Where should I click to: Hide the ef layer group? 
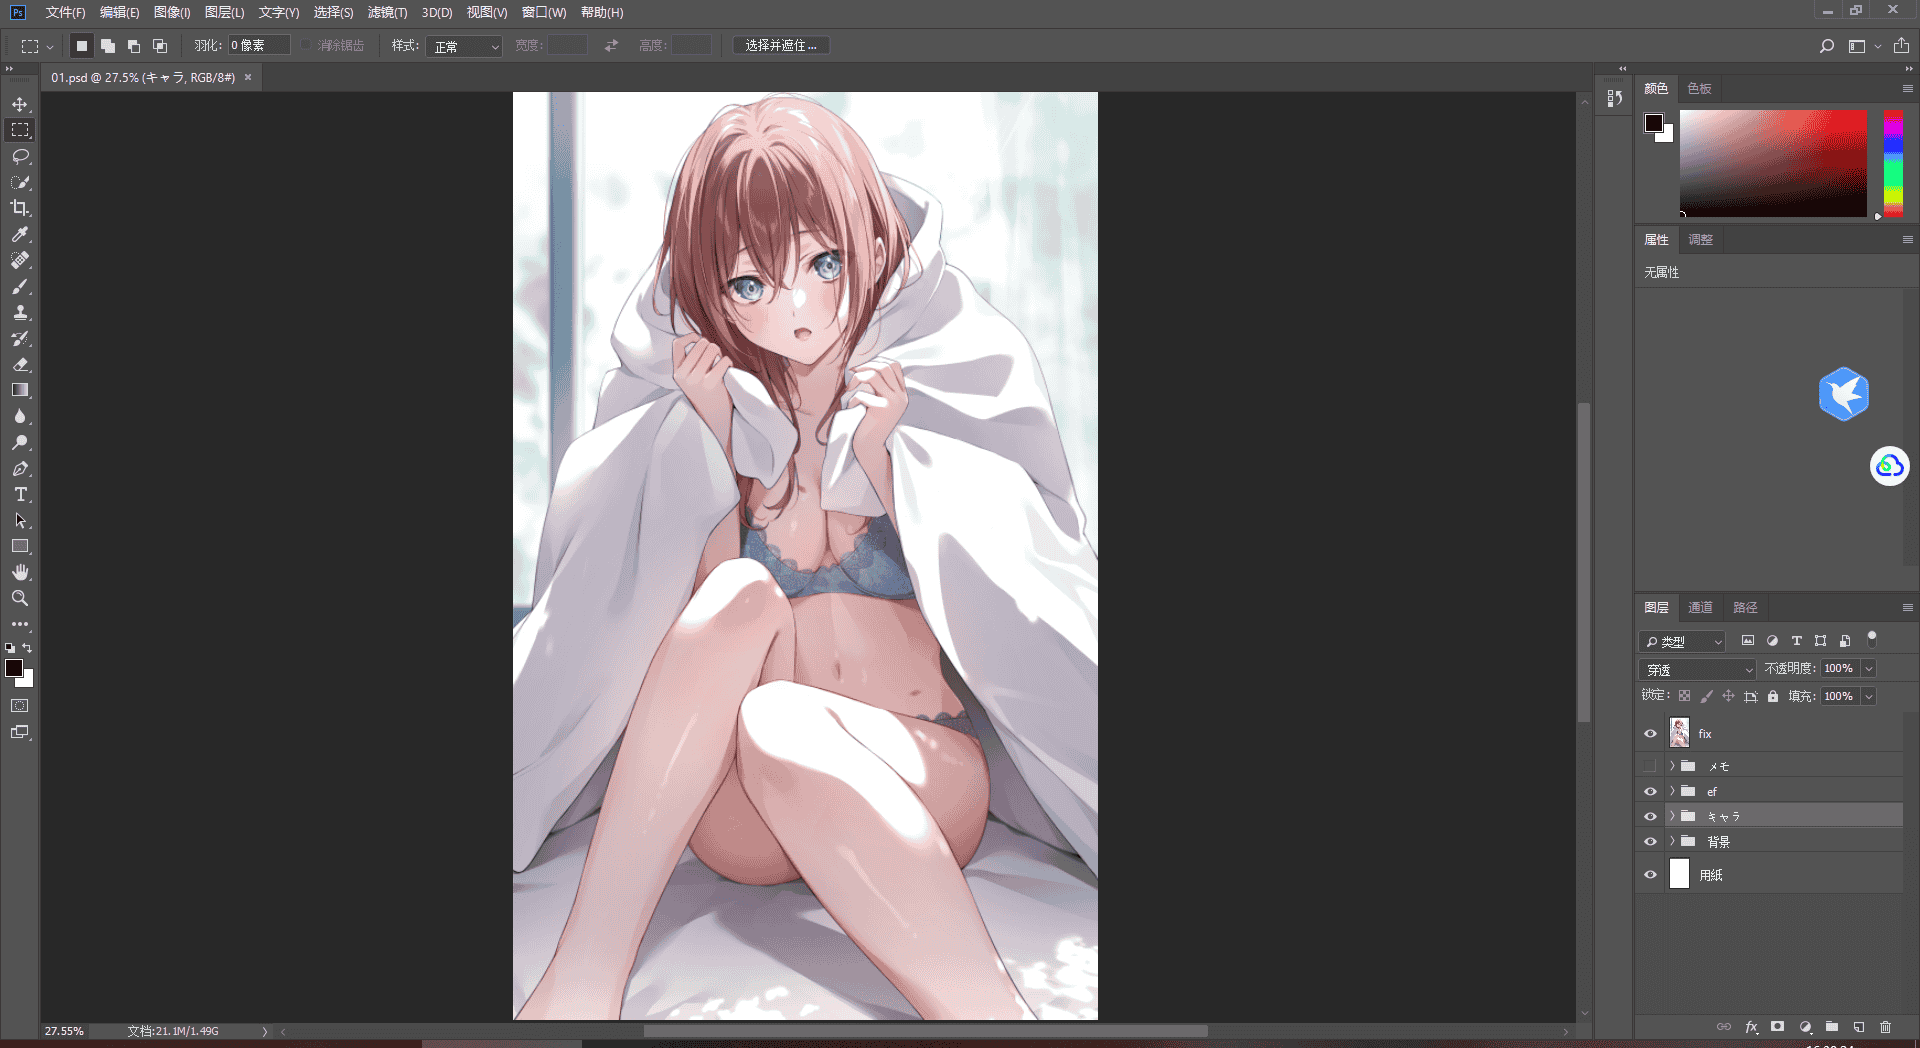coord(1650,791)
